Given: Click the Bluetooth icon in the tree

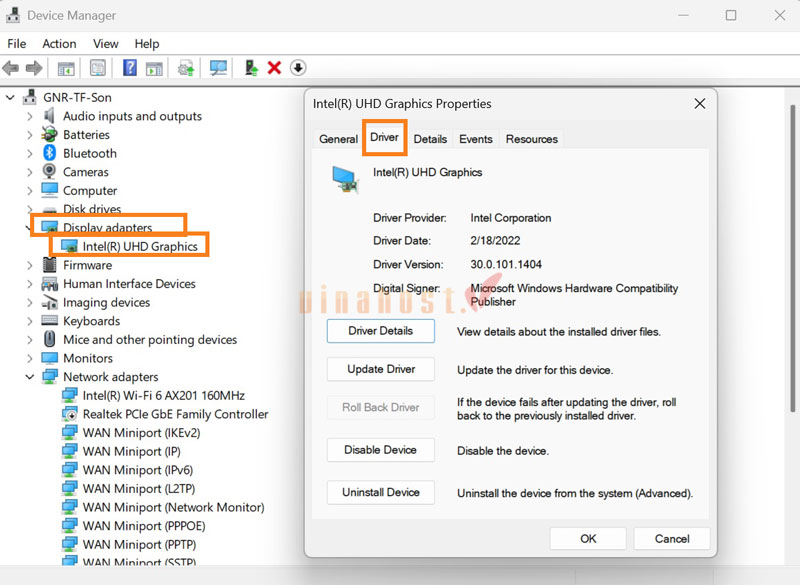Looking at the screenshot, I should (49, 153).
